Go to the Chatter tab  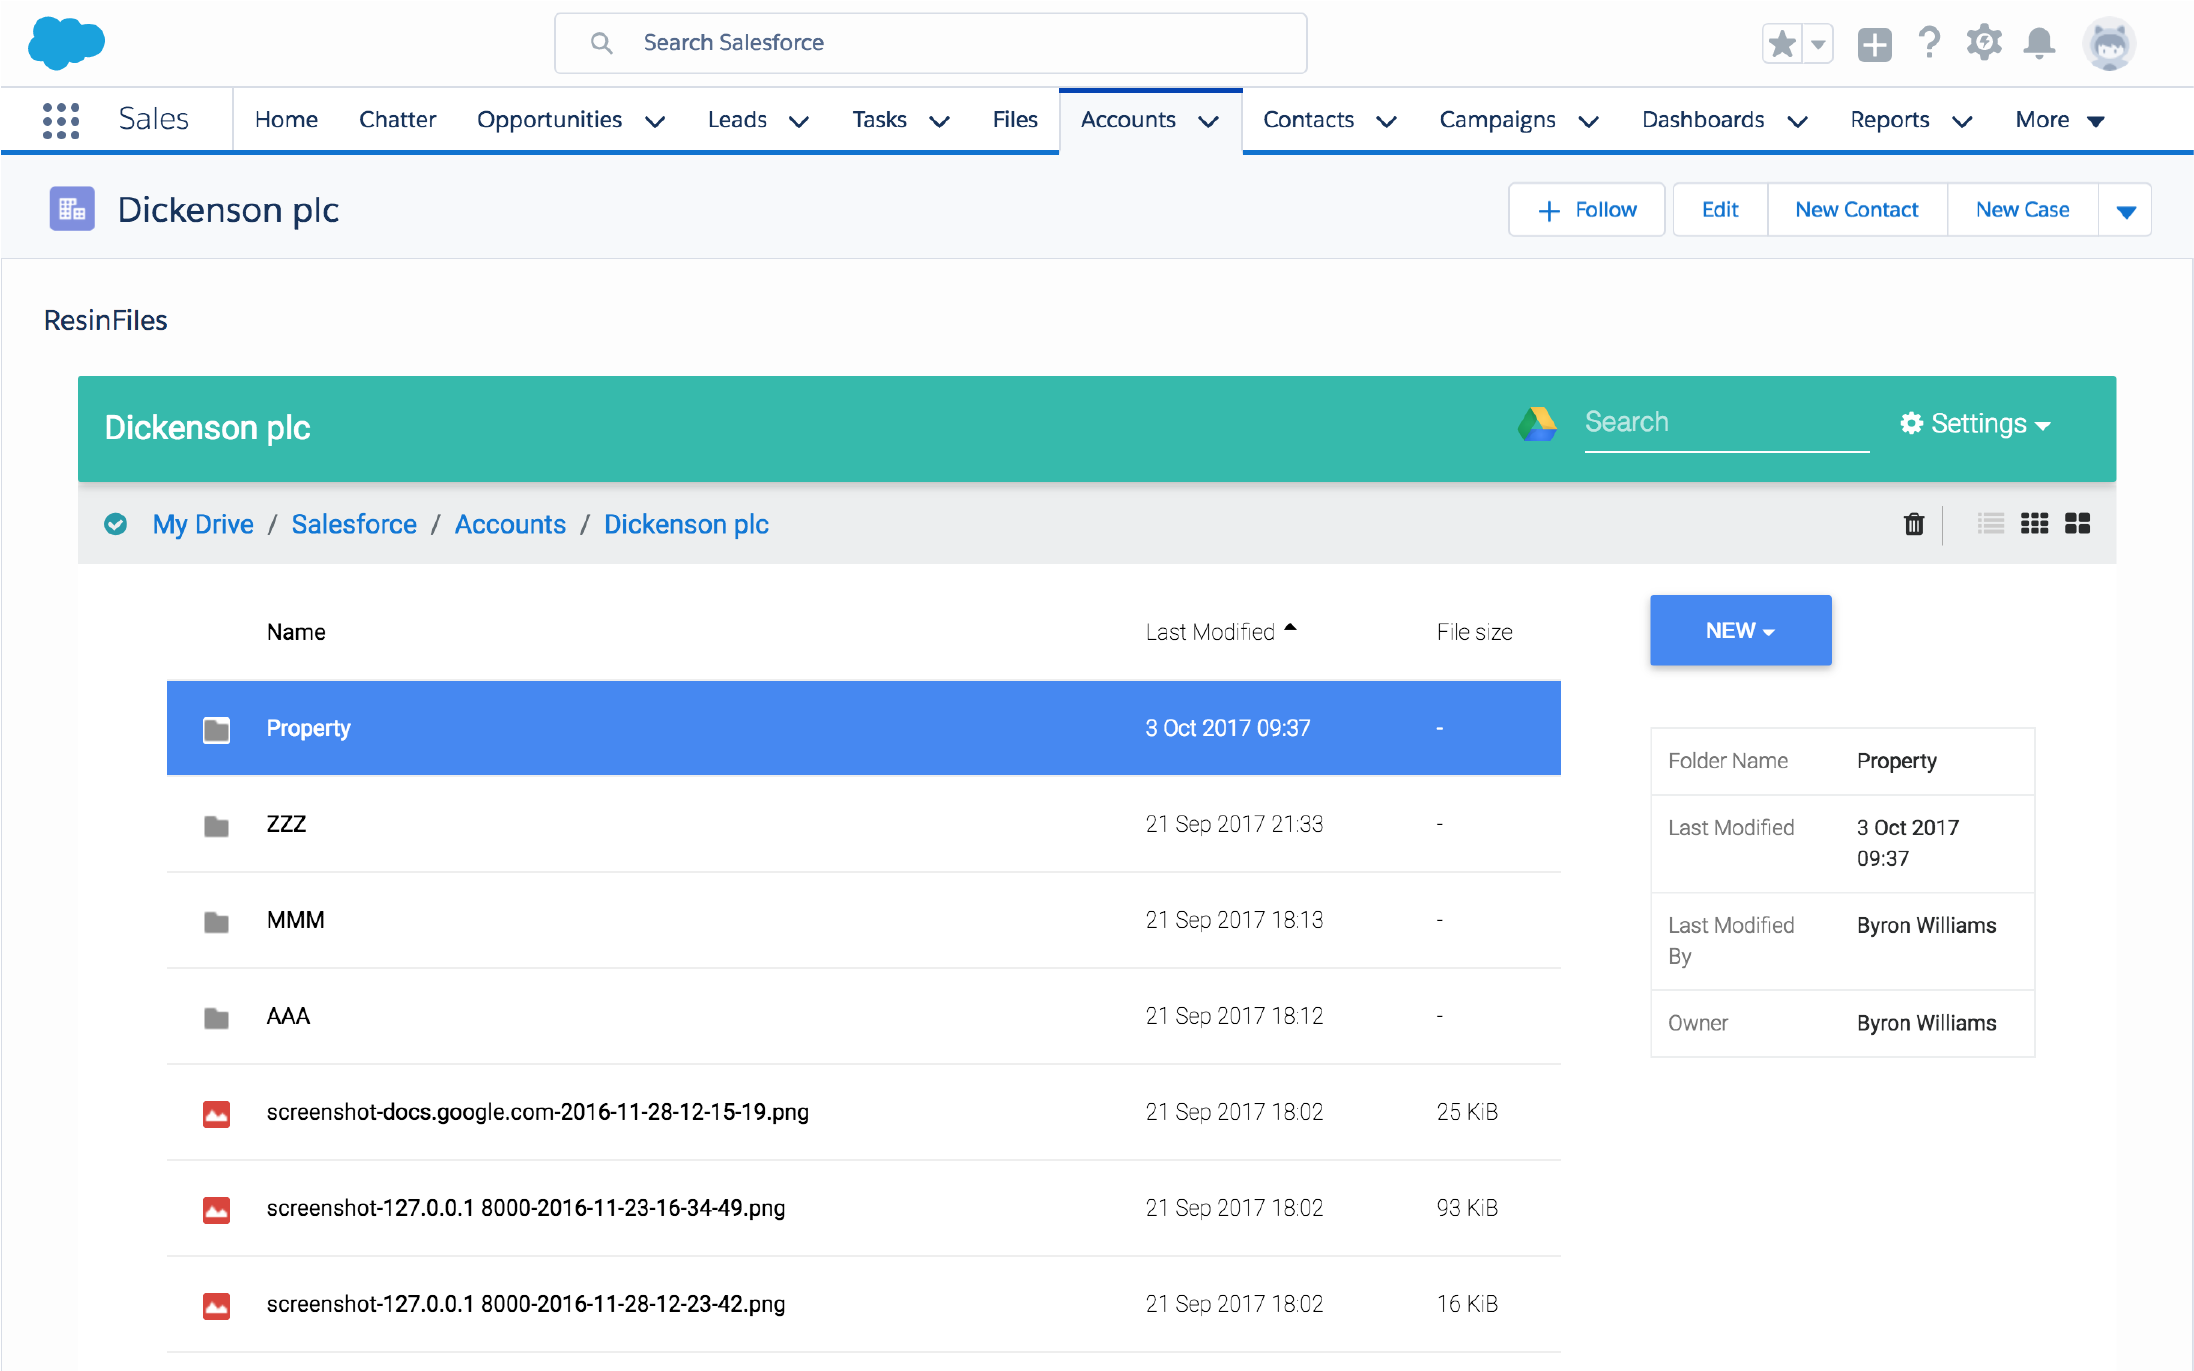[397, 120]
